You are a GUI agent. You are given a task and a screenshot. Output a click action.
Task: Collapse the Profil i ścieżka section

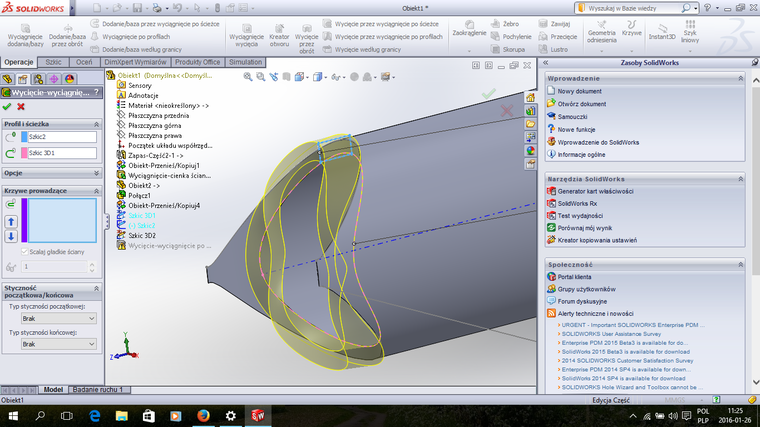tap(96, 124)
